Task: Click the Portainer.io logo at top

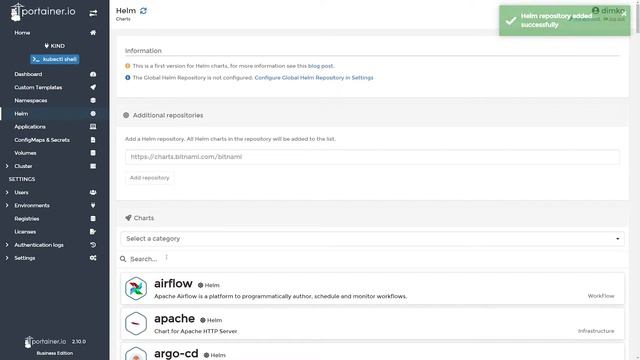Action: point(43,12)
